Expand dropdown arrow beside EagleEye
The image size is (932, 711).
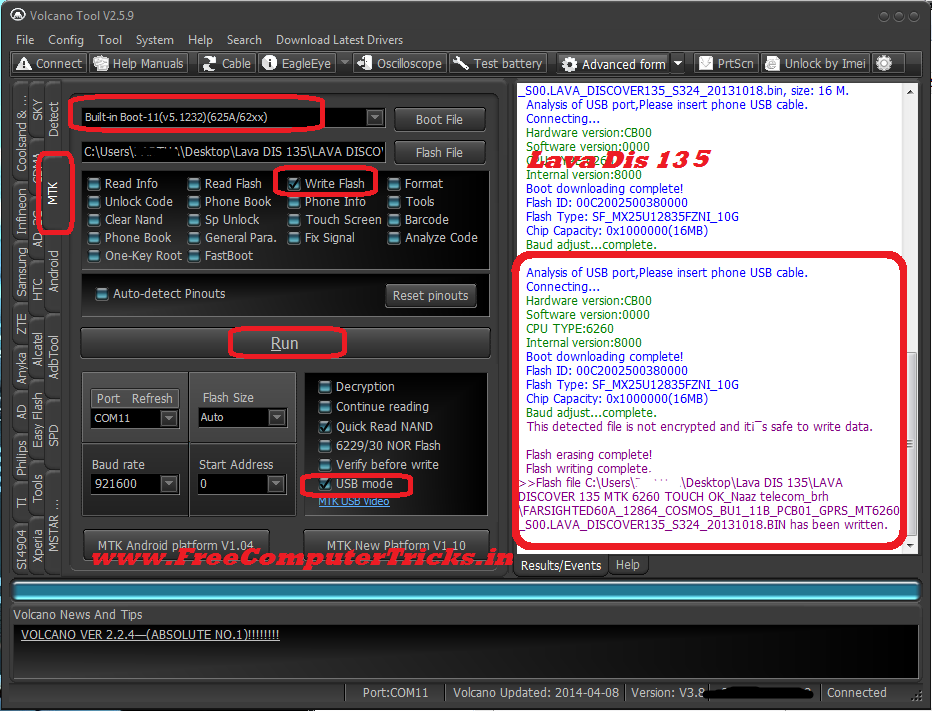tap(344, 62)
